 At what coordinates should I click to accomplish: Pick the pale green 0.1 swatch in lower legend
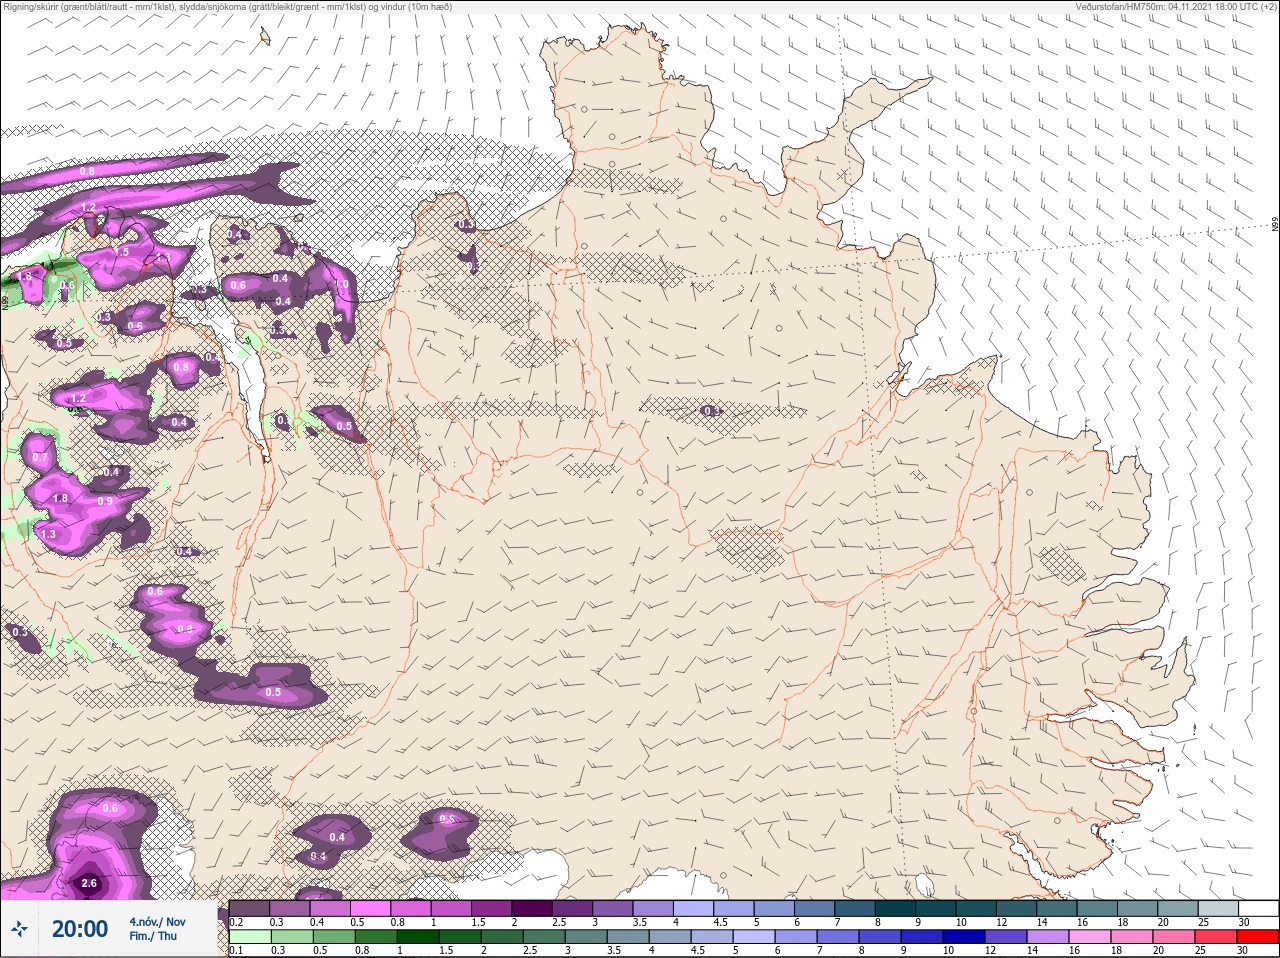pos(250,937)
